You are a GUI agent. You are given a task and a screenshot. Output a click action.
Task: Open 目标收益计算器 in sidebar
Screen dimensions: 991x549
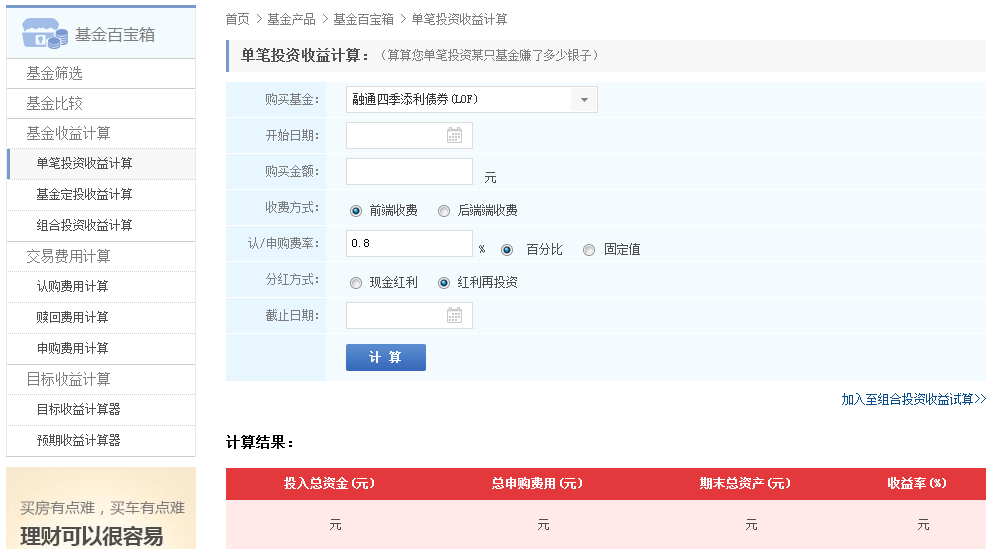(x=78, y=409)
